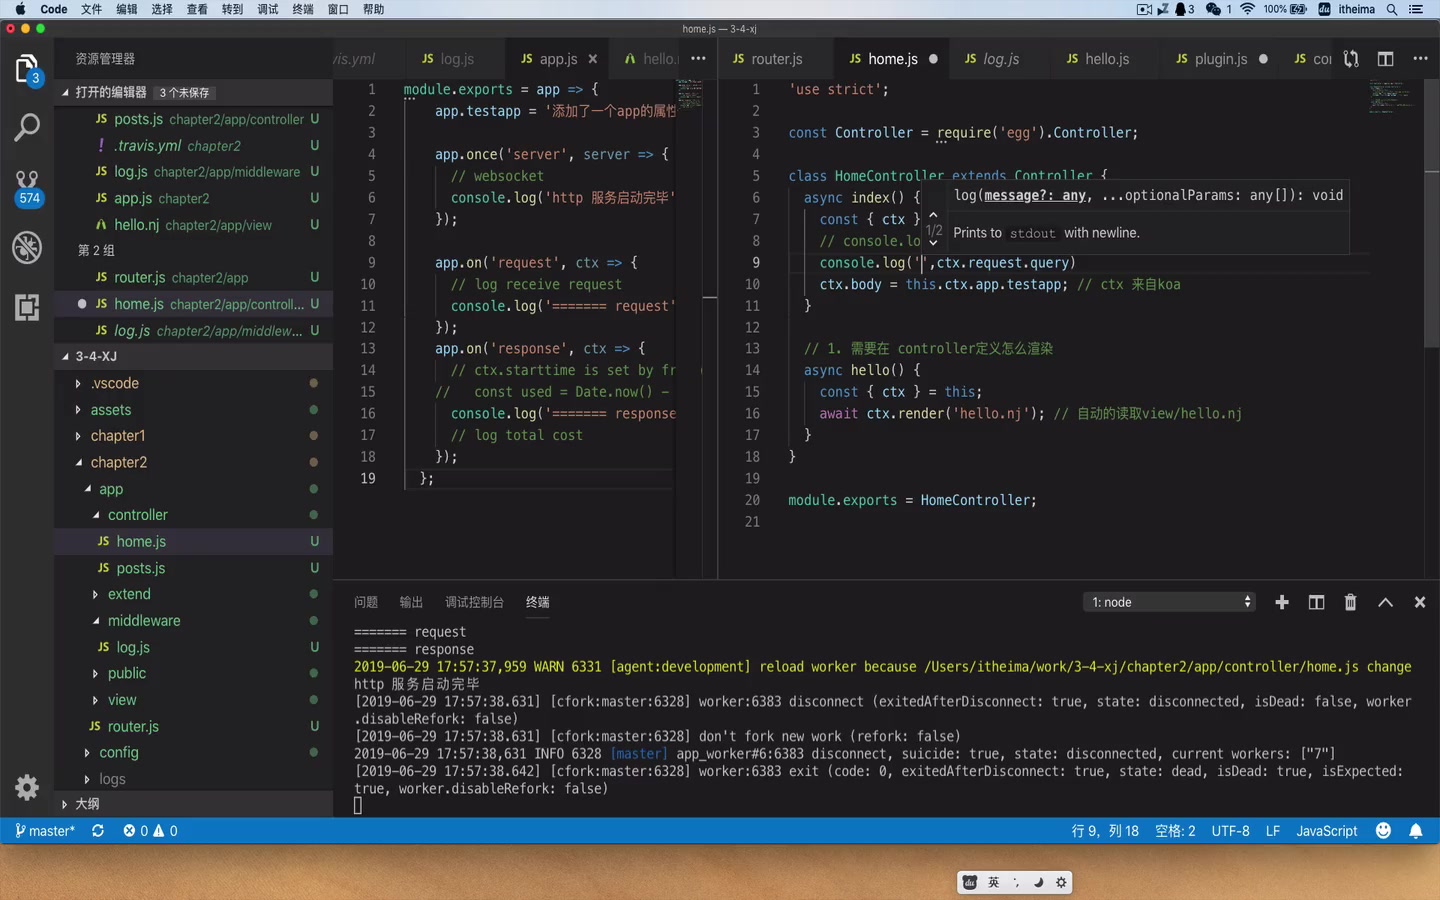Open the Search view in activity bar

tap(27, 128)
